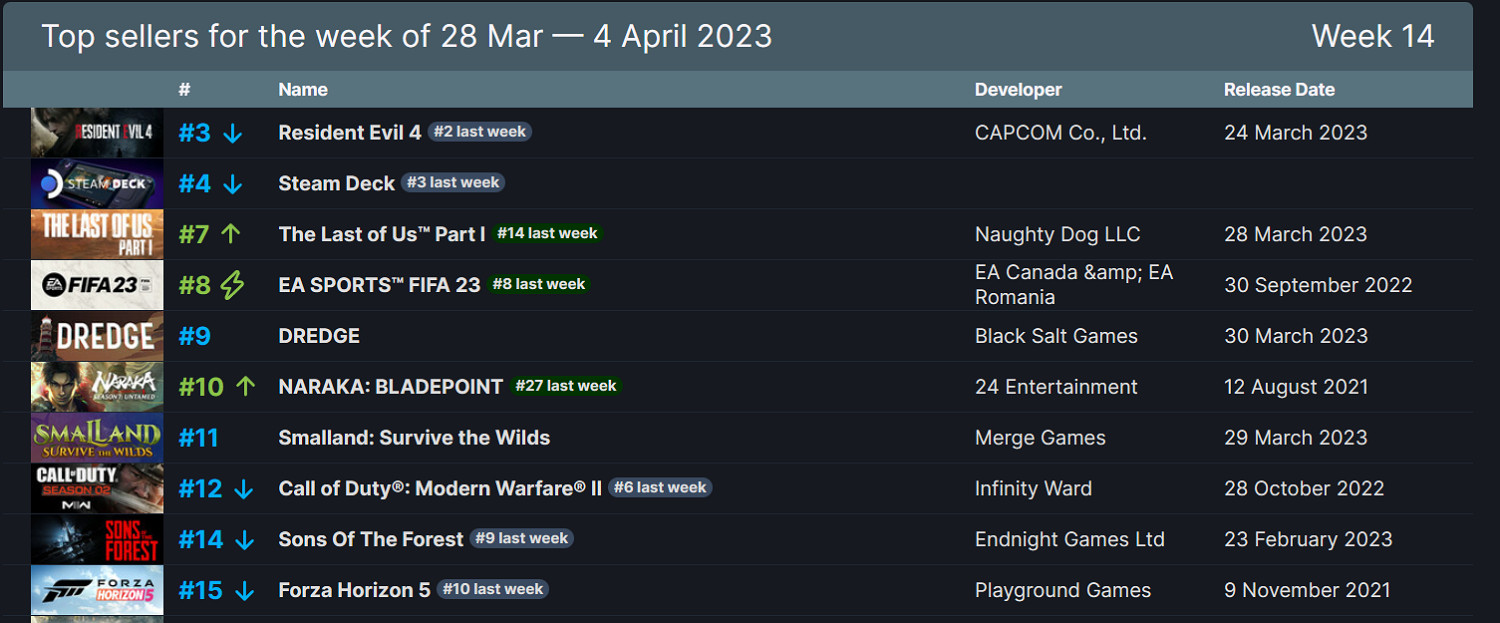Click the lightning bolt icon beside #8
The image size is (1500, 623).
click(232, 286)
